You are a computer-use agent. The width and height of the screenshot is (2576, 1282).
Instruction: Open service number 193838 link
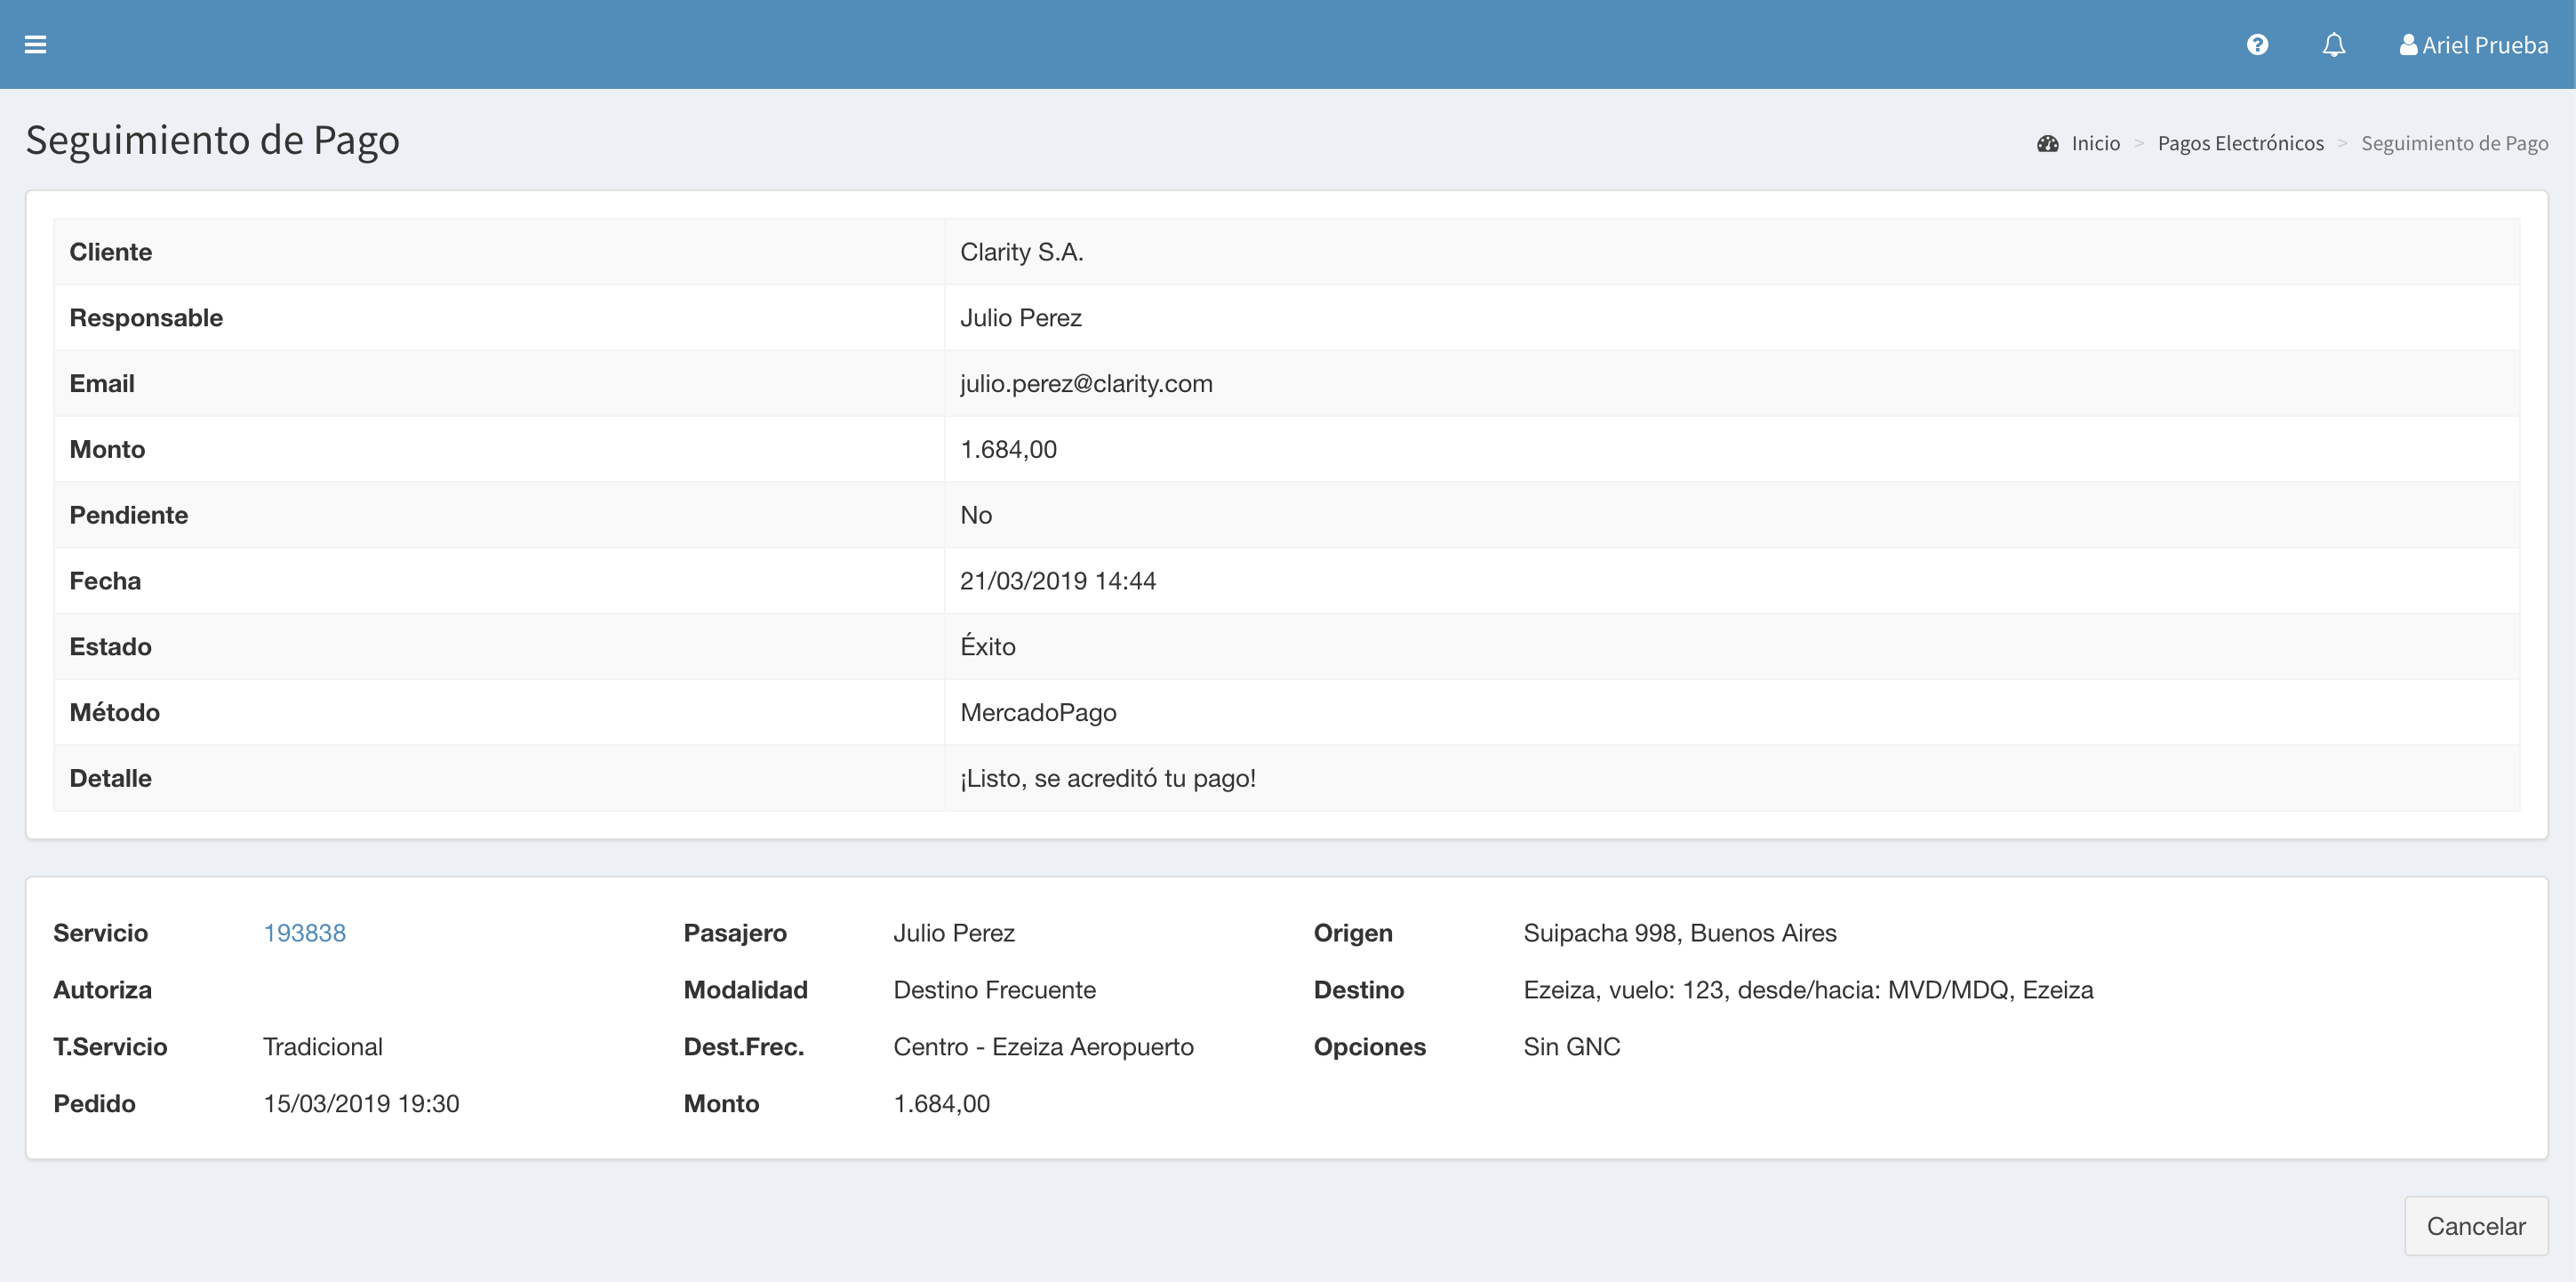[304, 933]
